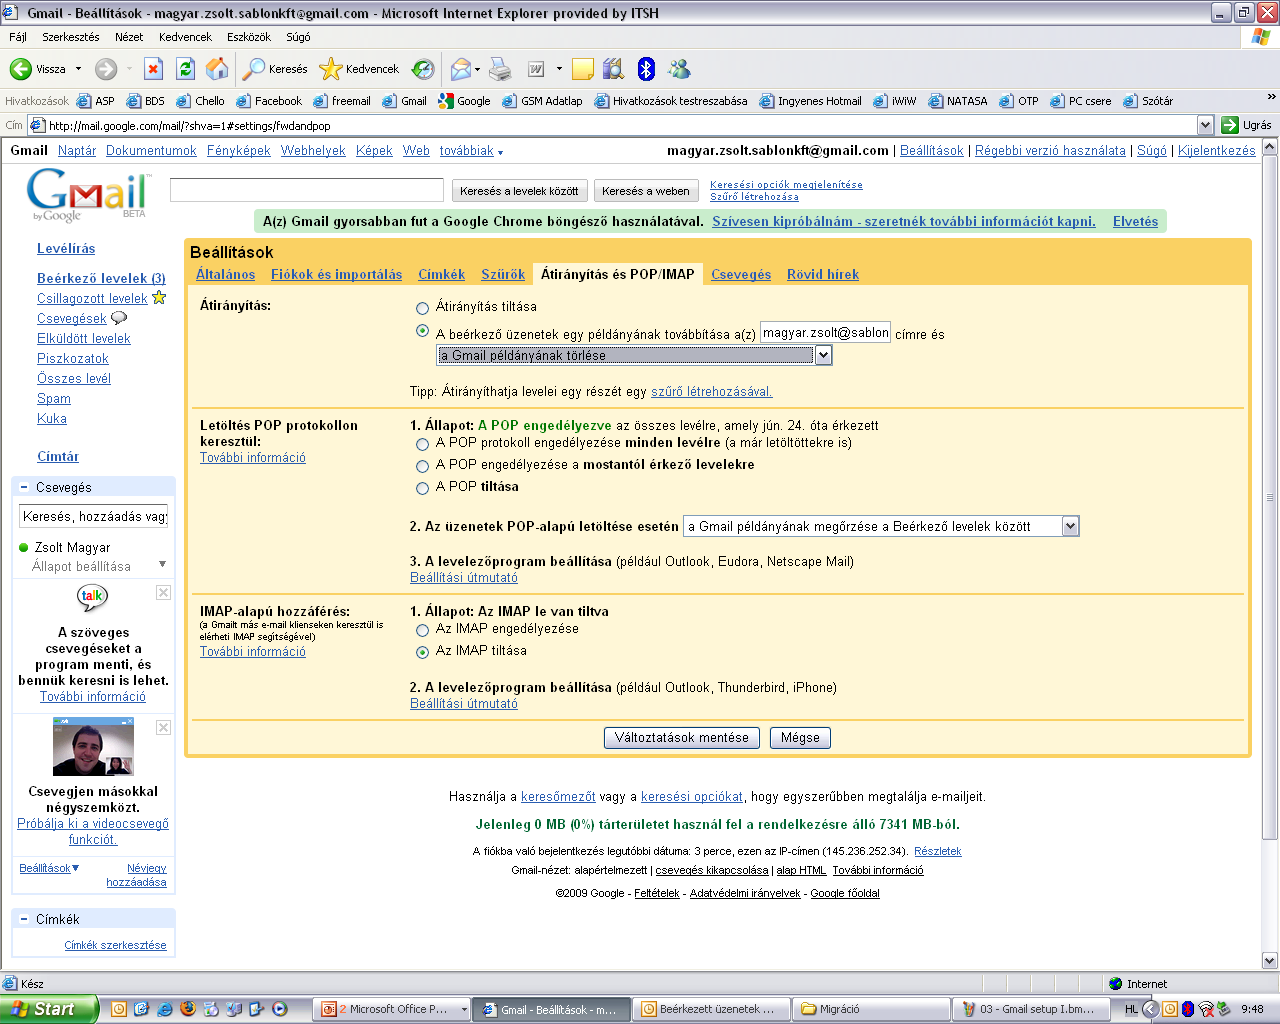This screenshot has width=1280, height=1024.
Task: Click the Mail envelope toolbar icon
Action: 460,69
